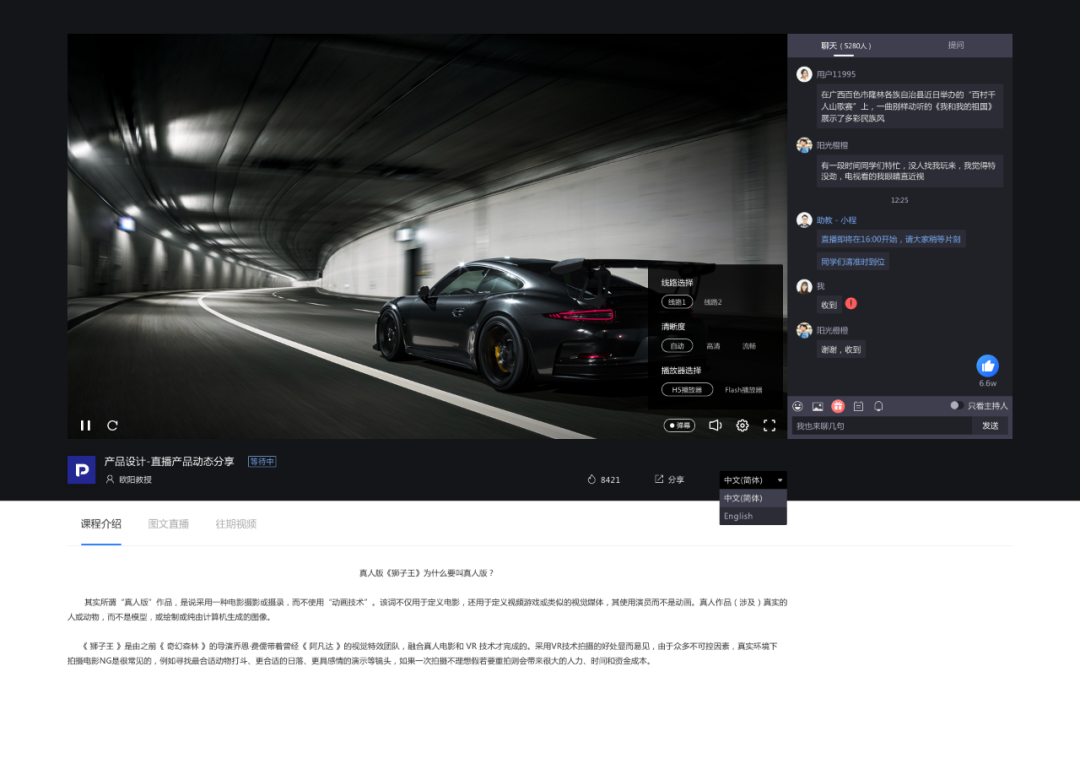This screenshot has height=764, width=1080.
Task: Select 线路2 line option
Action: [712, 302]
